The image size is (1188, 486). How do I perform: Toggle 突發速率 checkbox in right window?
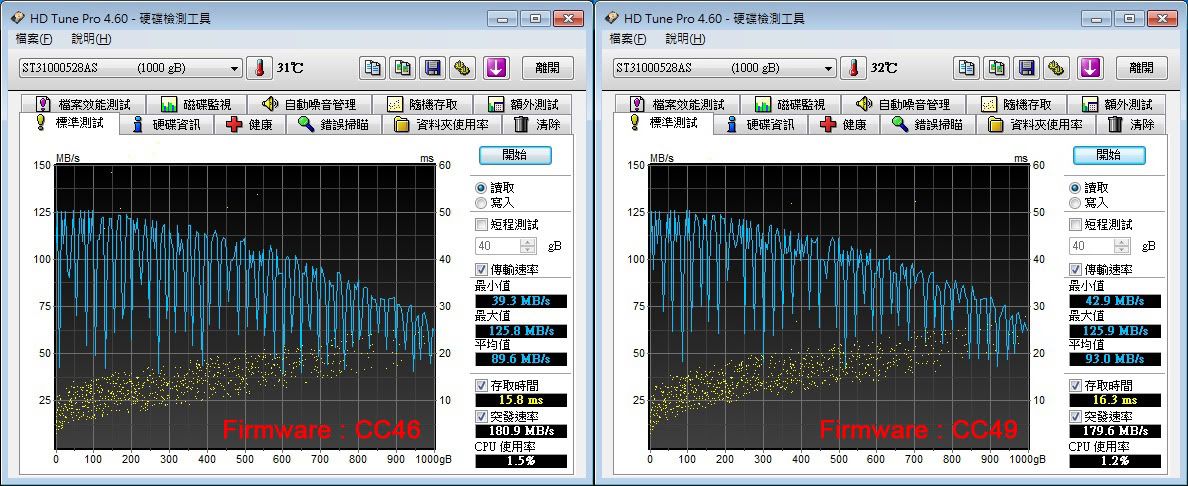point(1075,416)
